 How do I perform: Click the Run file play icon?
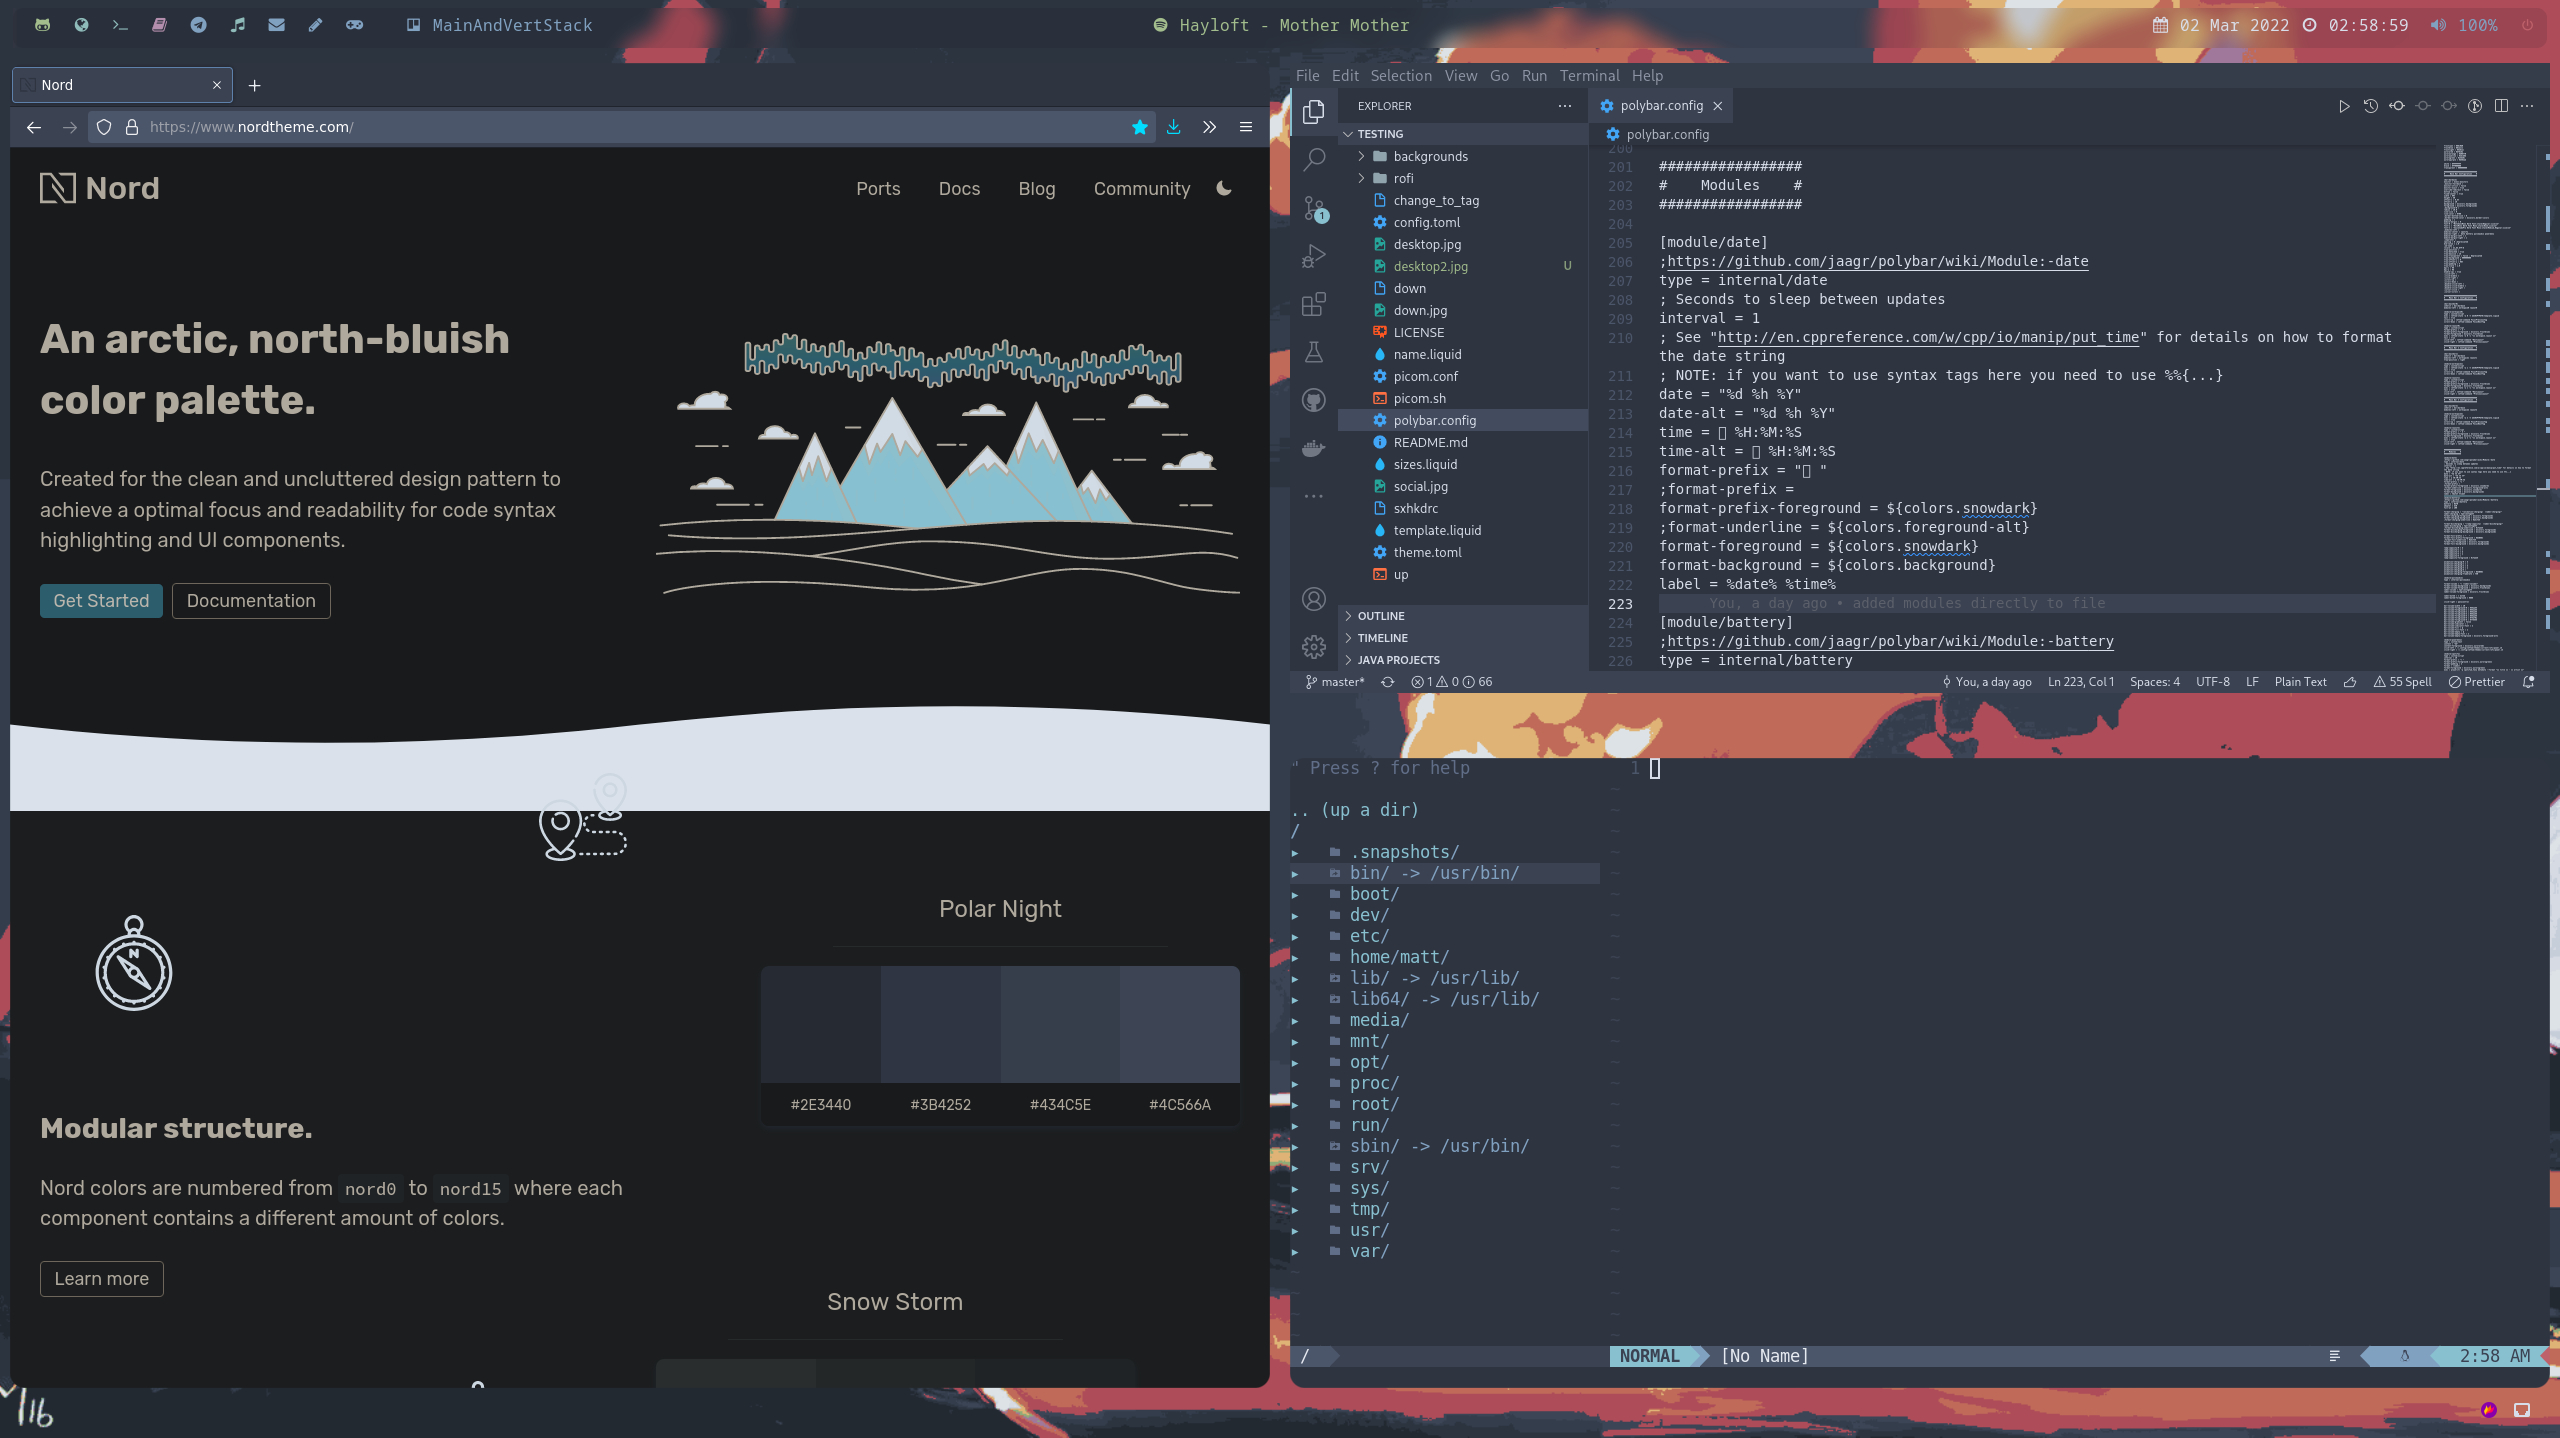coord(2343,106)
